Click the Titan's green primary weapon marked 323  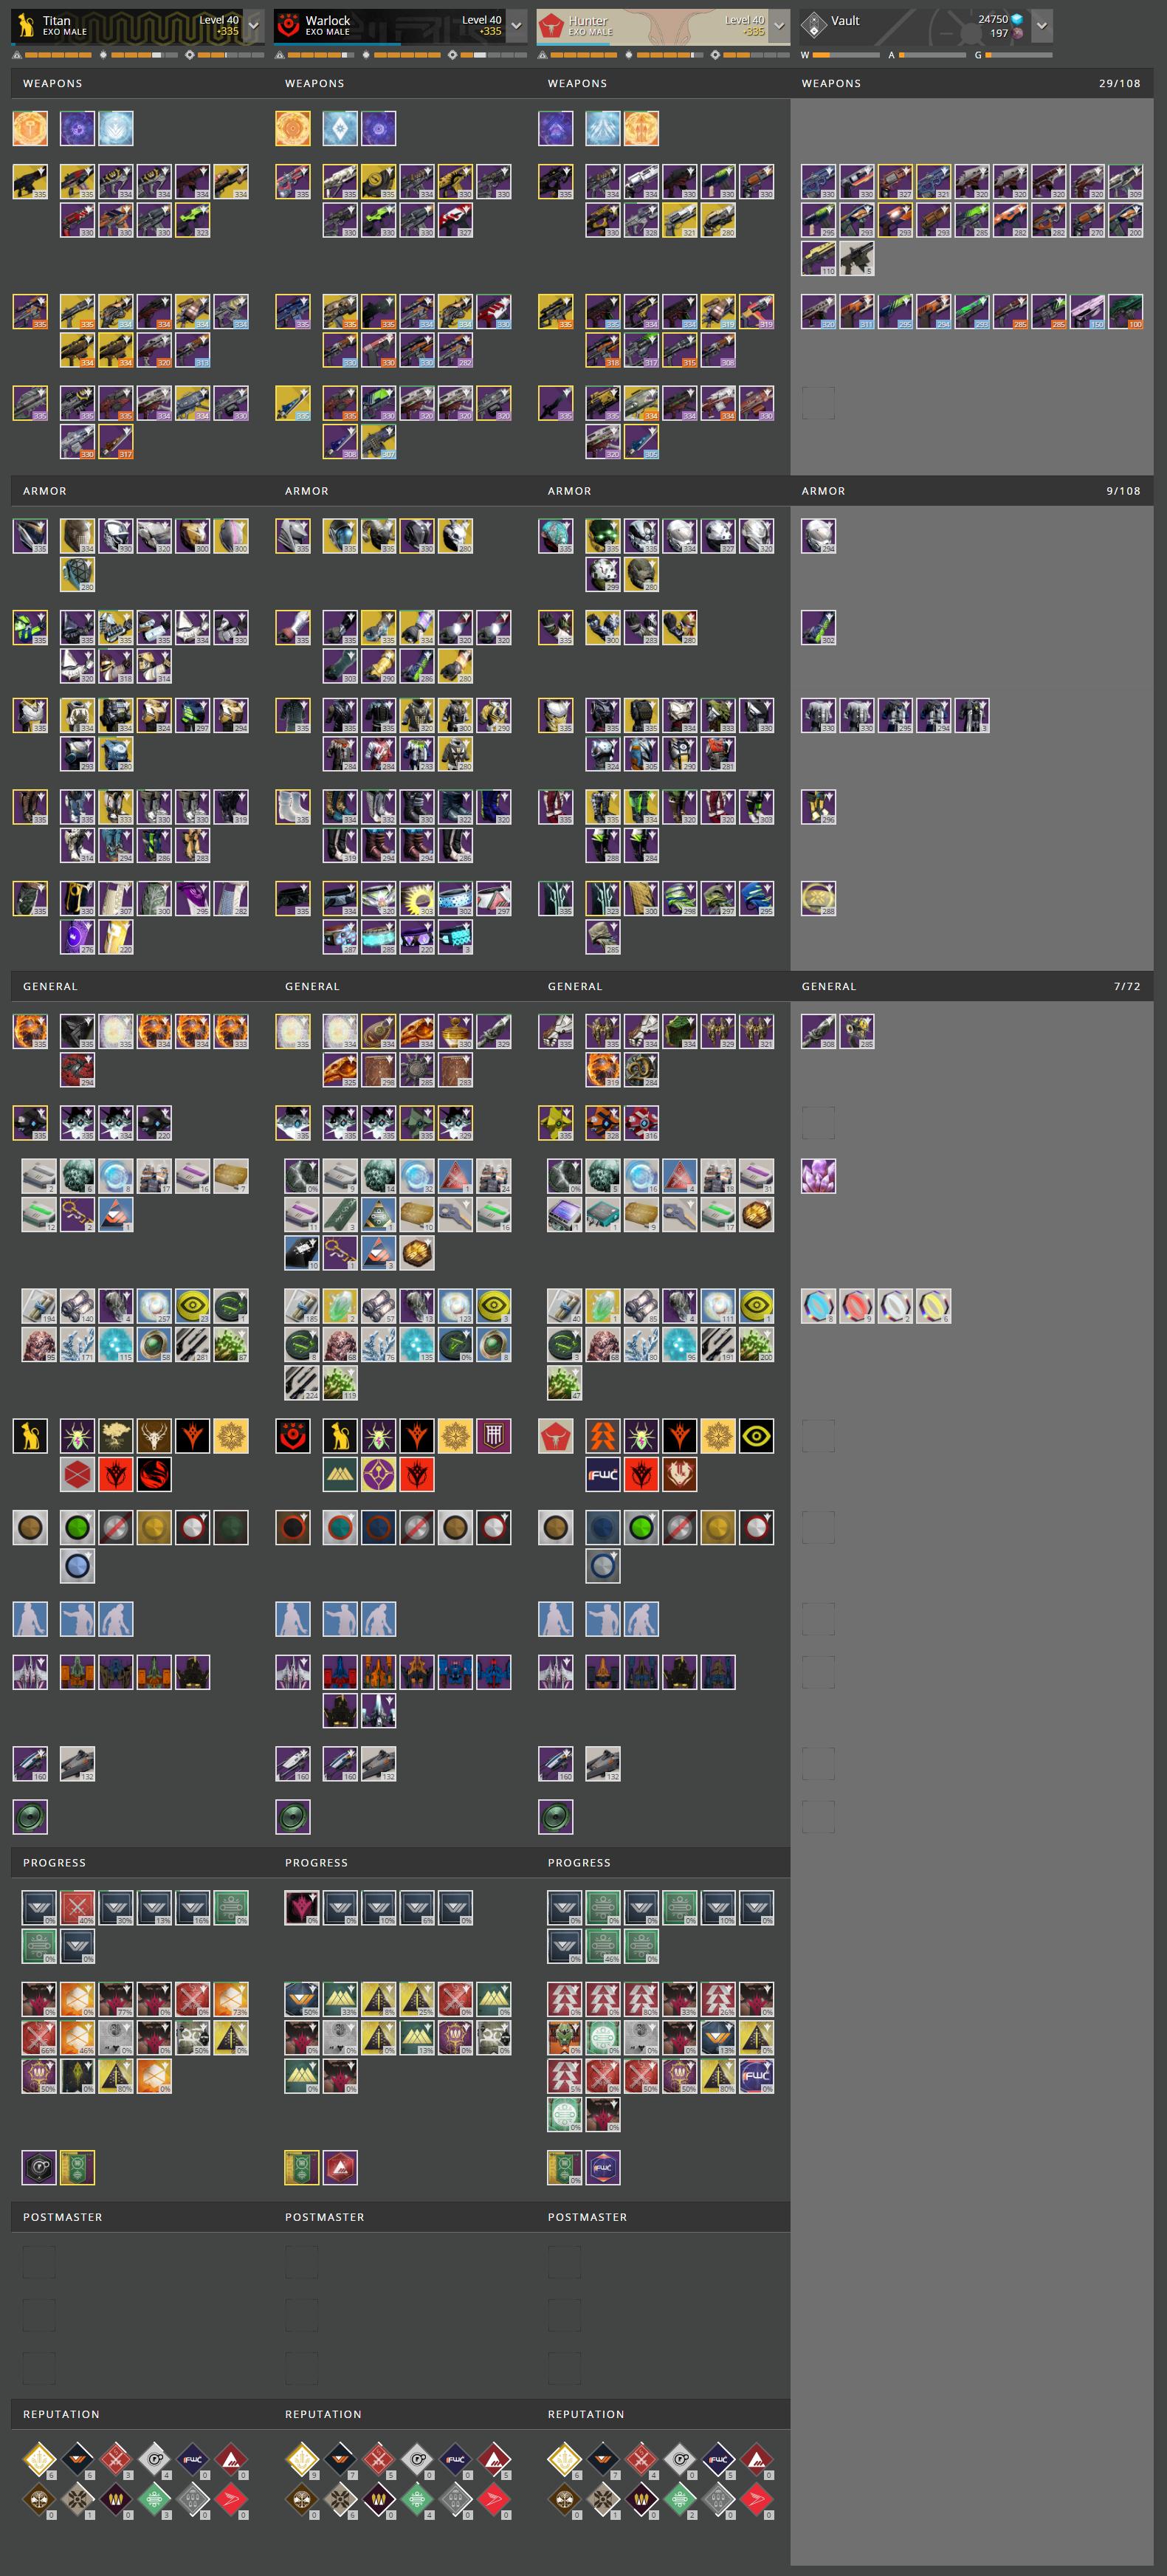point(192,220)
